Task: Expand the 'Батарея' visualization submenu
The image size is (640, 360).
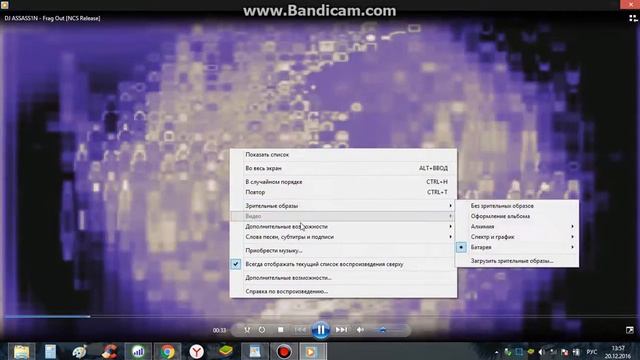Action: (517, 247)
